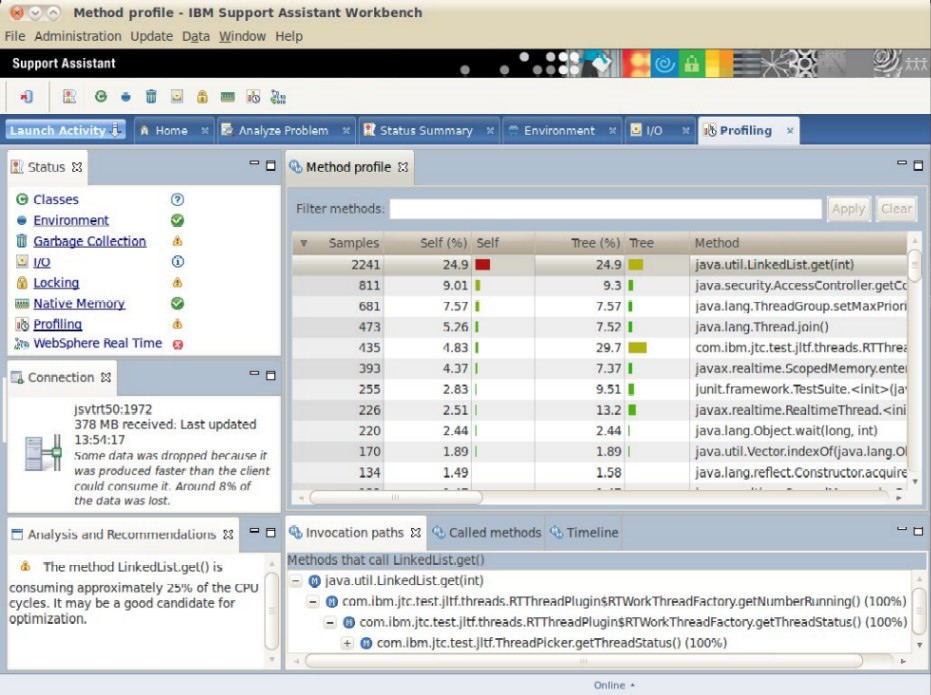Click the WebSphere Real Time toolbar icon

pos(278,96)
